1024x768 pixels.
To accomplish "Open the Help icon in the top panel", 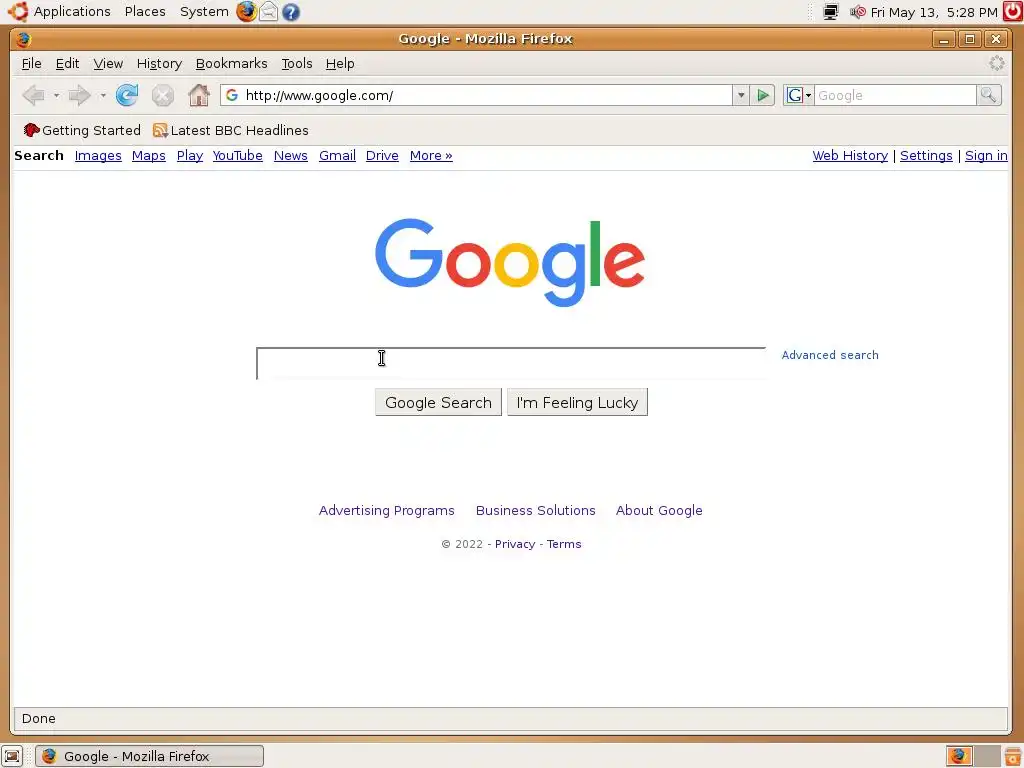I will [291, 12].
